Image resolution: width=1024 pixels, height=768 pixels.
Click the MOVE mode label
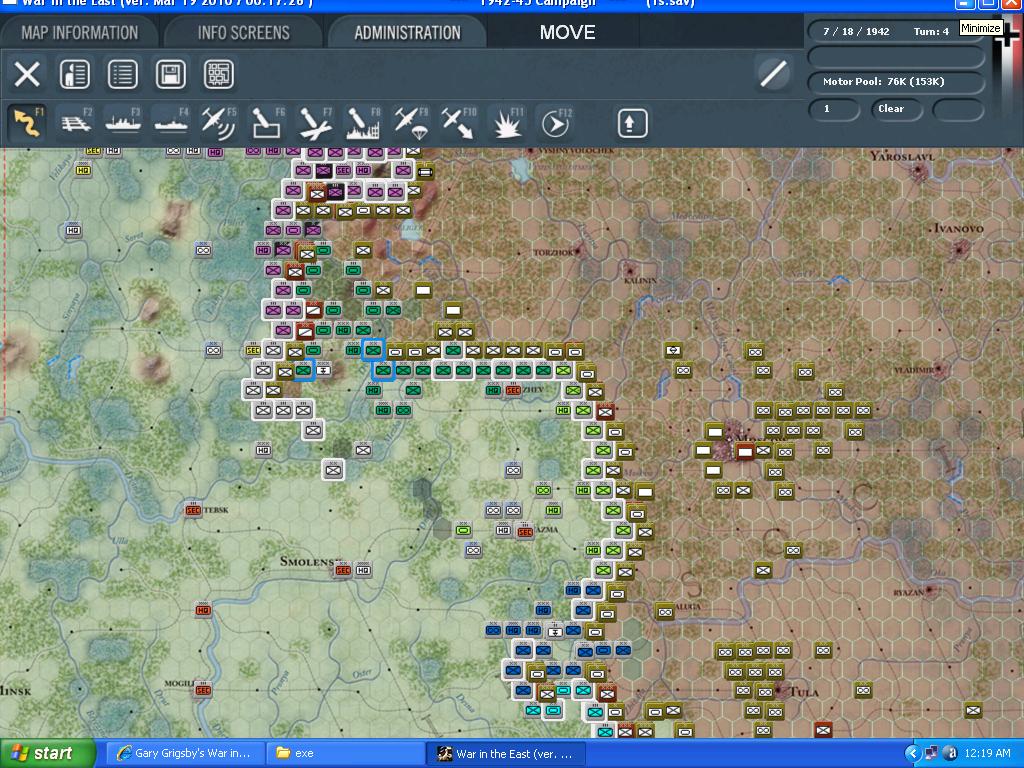(567, 33)
